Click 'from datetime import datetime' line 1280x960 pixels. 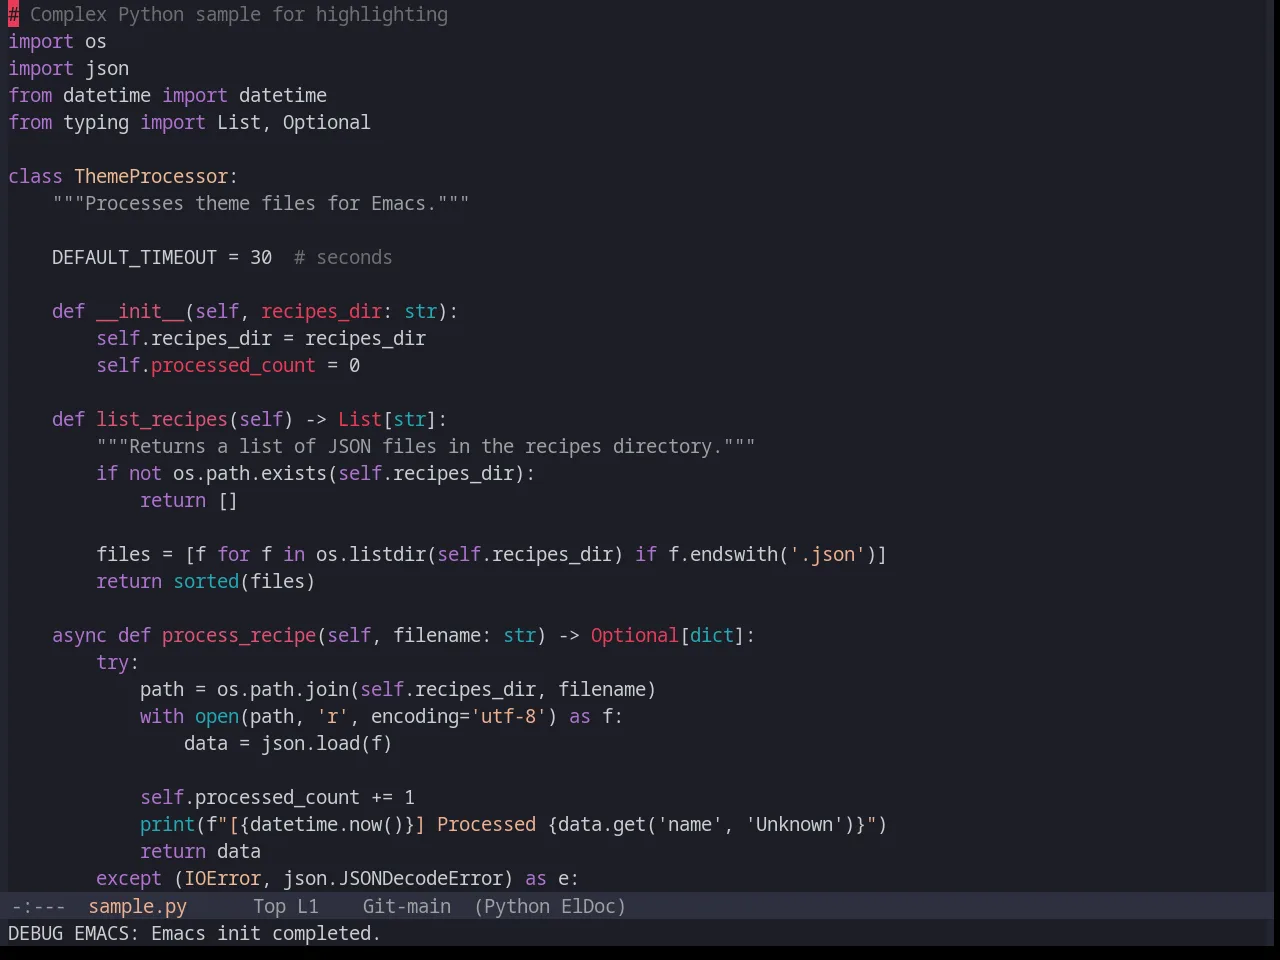[x=167, y=95]
